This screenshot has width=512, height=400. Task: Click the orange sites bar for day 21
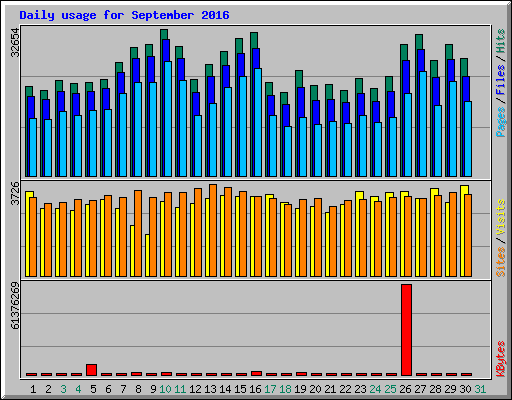(x=333, y=242)
